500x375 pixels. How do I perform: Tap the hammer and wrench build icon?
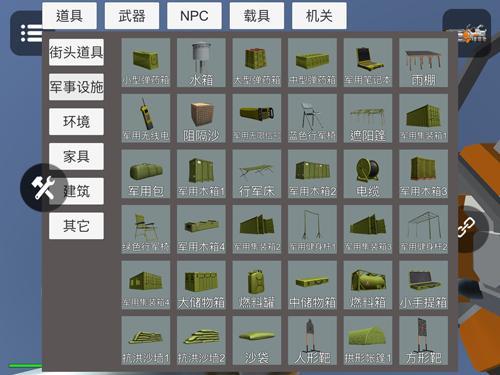pyautogui.click(x=44, y=188)
